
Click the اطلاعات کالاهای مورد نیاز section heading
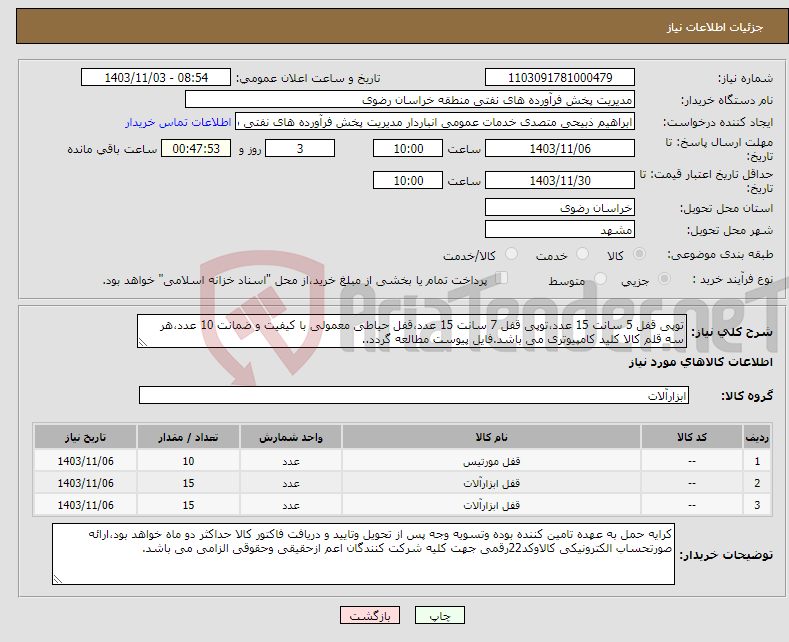click(700, 362)
